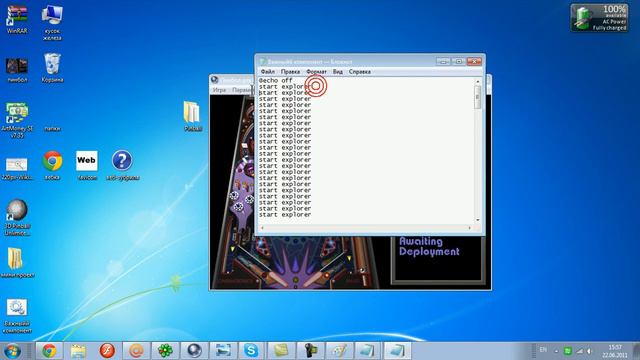The image size is (640, 360).
Task: Open Skype from the taskbar
Action: click(251, 351)
